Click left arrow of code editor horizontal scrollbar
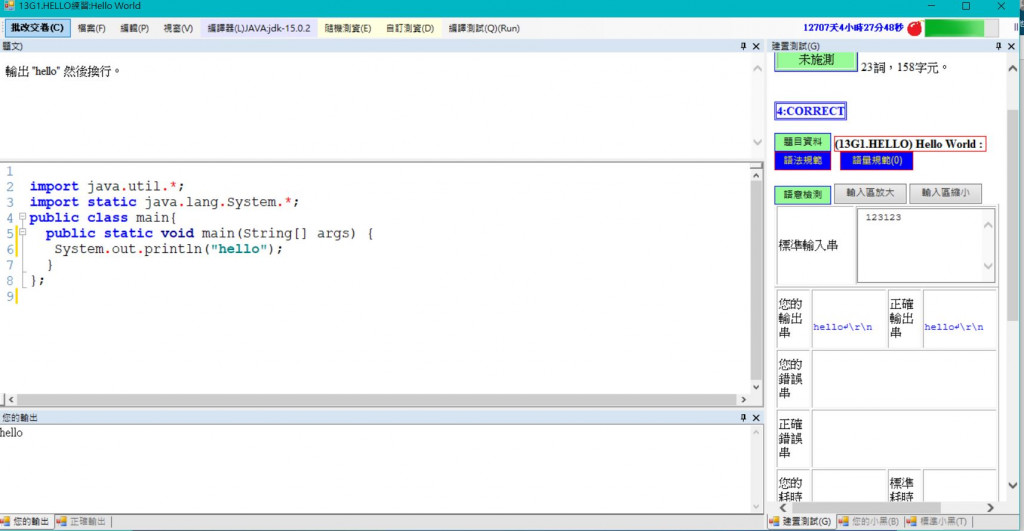The height and width of the screenshot is (531, 1024). [11, 399]
